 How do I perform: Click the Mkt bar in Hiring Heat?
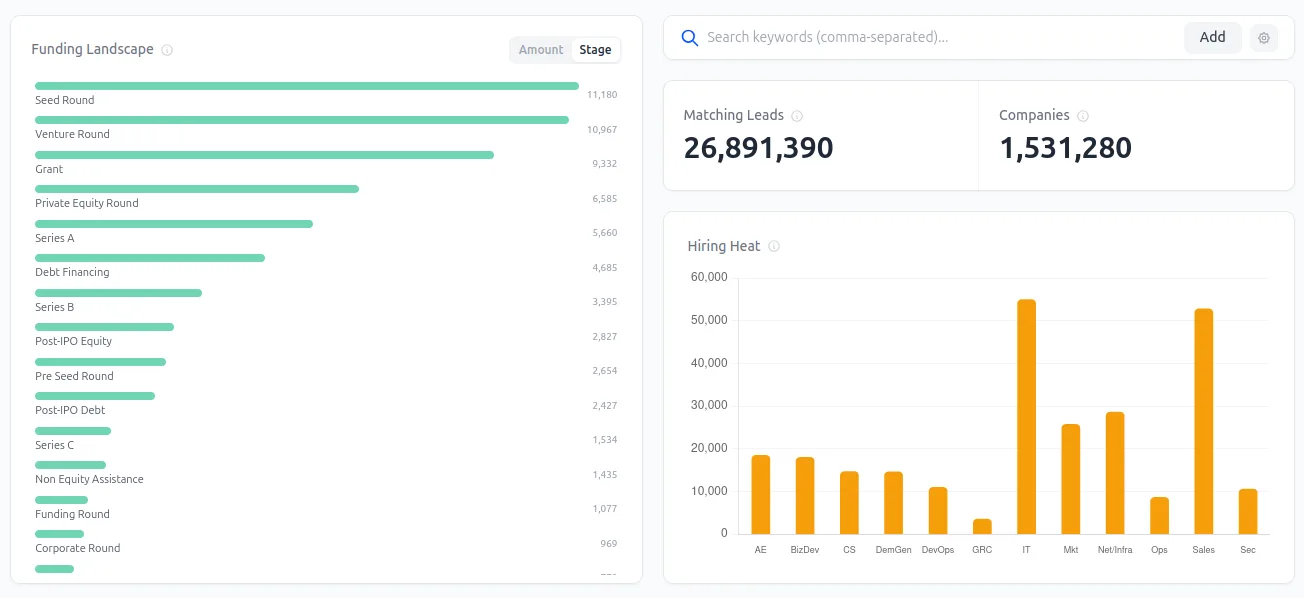coord(1071,479)
